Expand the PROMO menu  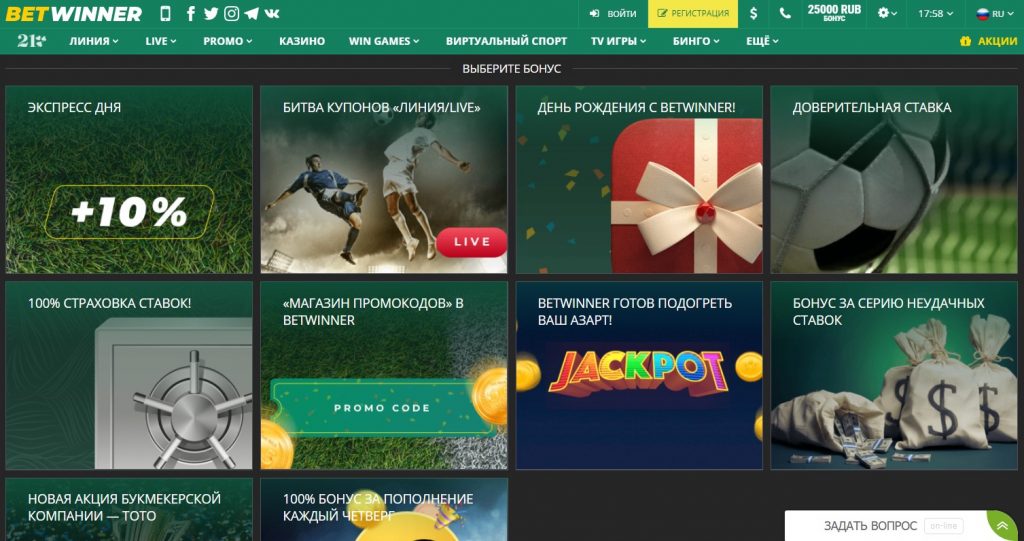[x=227, y=41]
